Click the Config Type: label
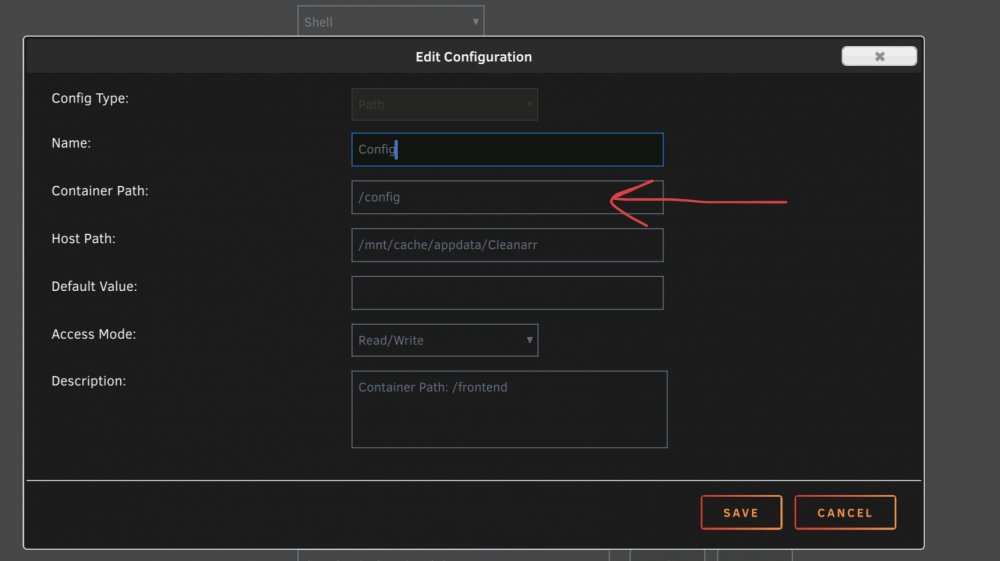1000x561 pixels. pos(90,98)
